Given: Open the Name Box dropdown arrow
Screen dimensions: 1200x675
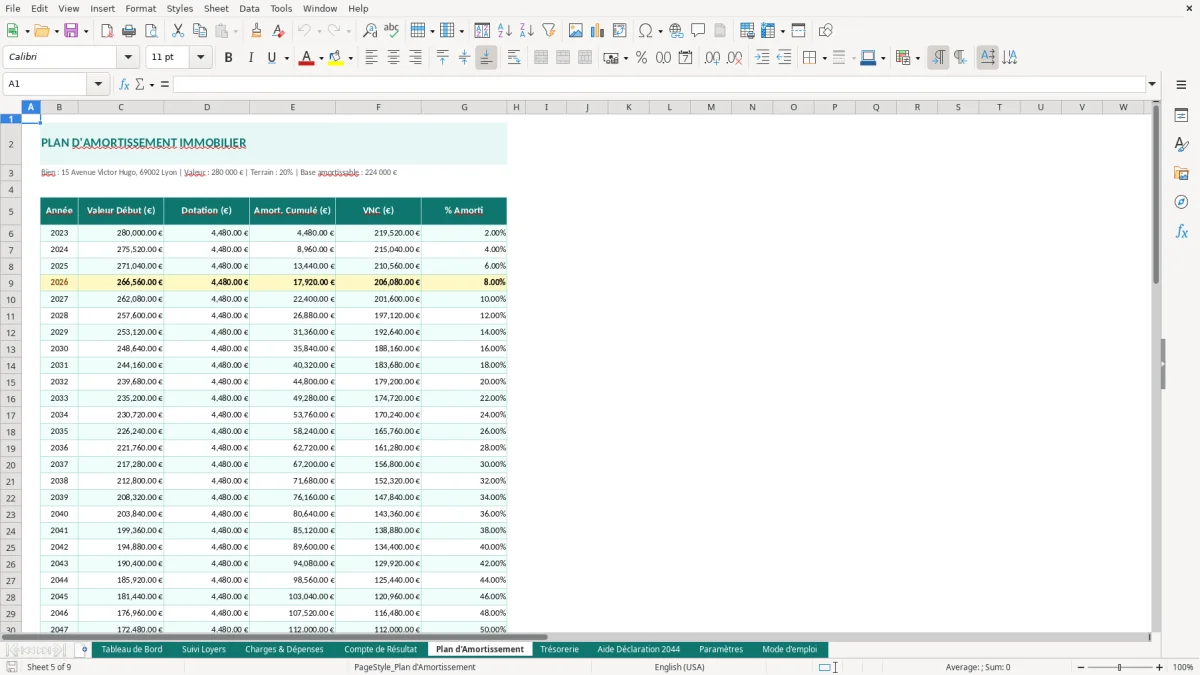Looking at the screenshot, I should click(98, 84).
